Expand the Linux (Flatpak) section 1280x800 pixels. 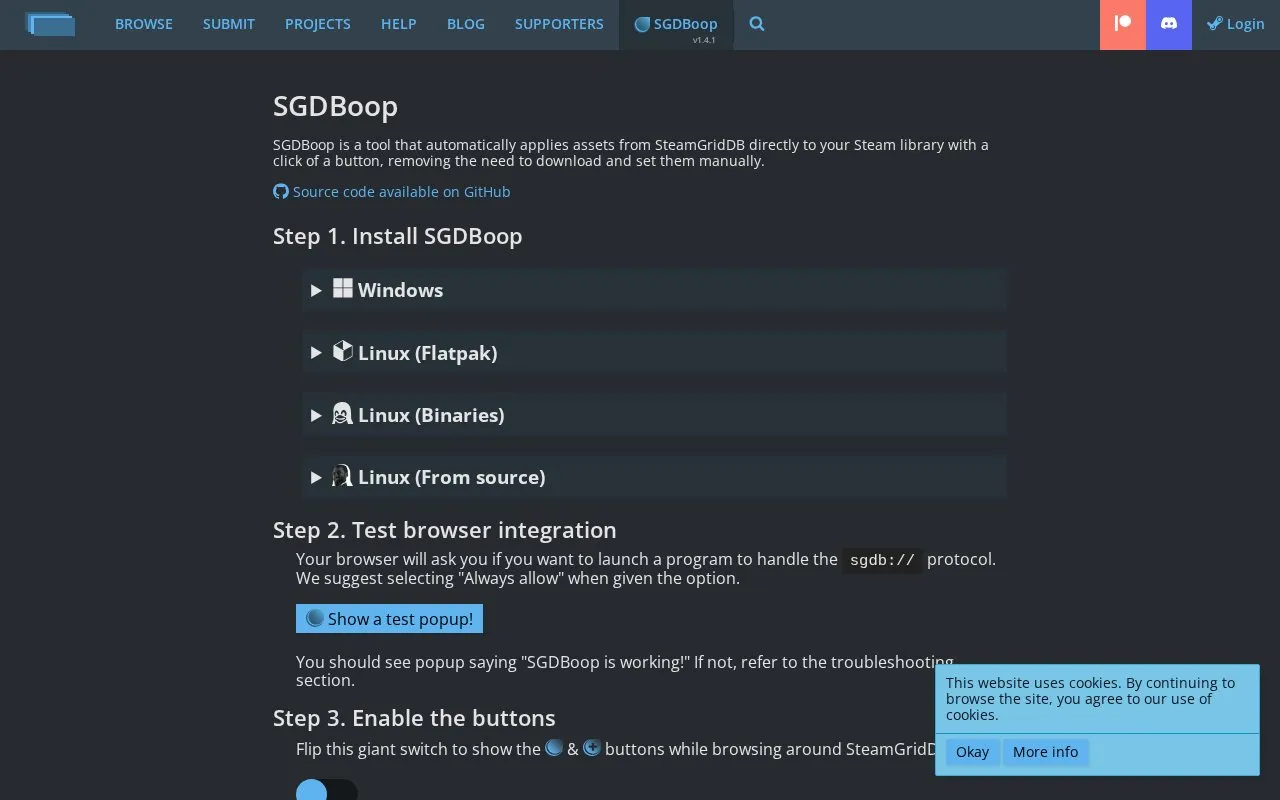[x=654, y=352]
